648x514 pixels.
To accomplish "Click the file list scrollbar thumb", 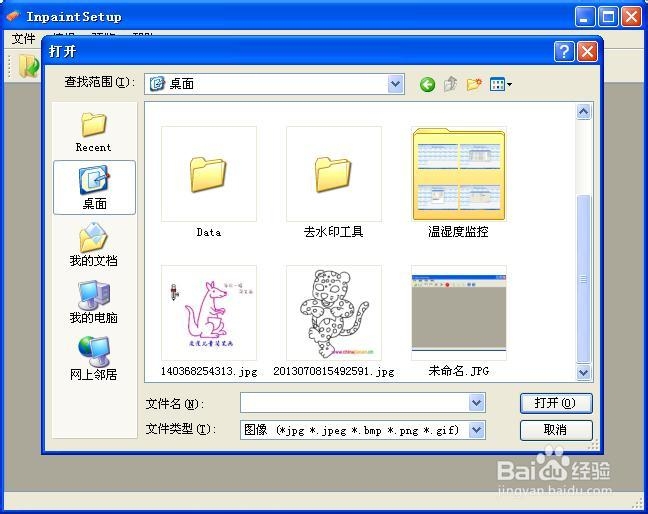I will pyautogui.click(x=584, y=280).
